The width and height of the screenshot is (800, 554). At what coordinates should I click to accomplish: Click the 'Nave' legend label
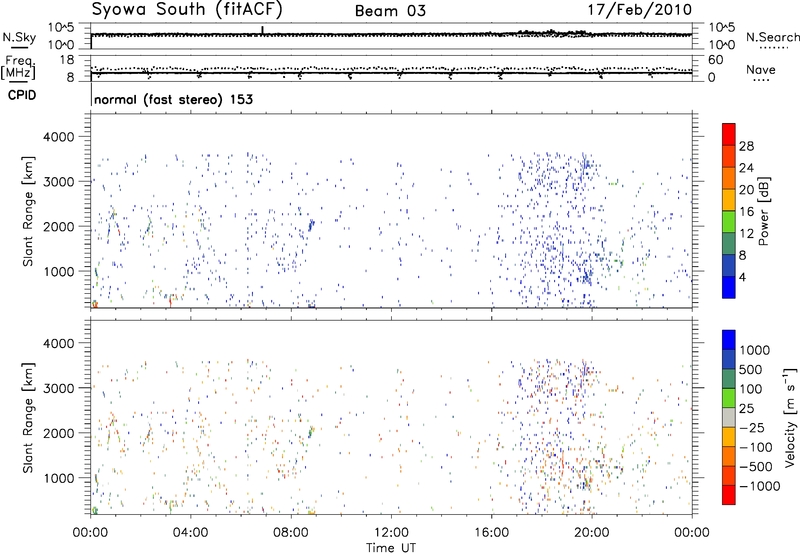[761, 69]
